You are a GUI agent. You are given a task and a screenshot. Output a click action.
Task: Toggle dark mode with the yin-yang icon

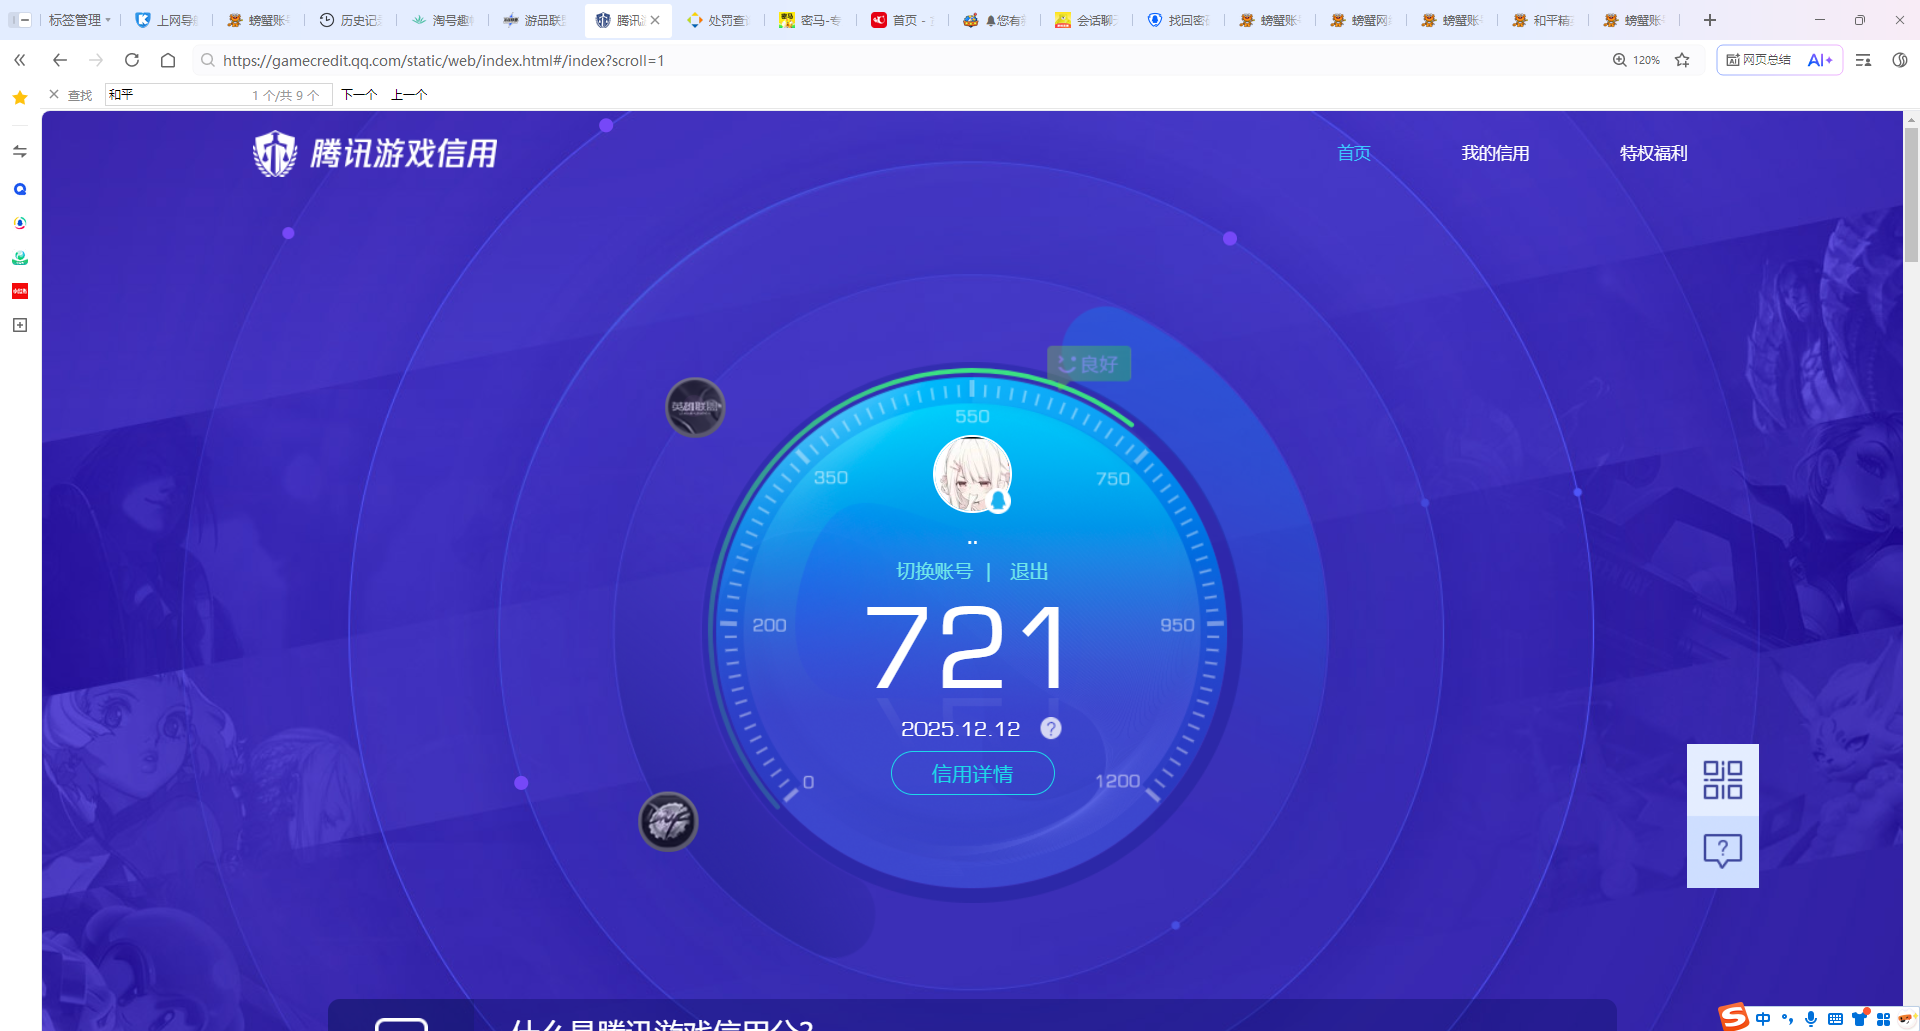[1900, 60]
